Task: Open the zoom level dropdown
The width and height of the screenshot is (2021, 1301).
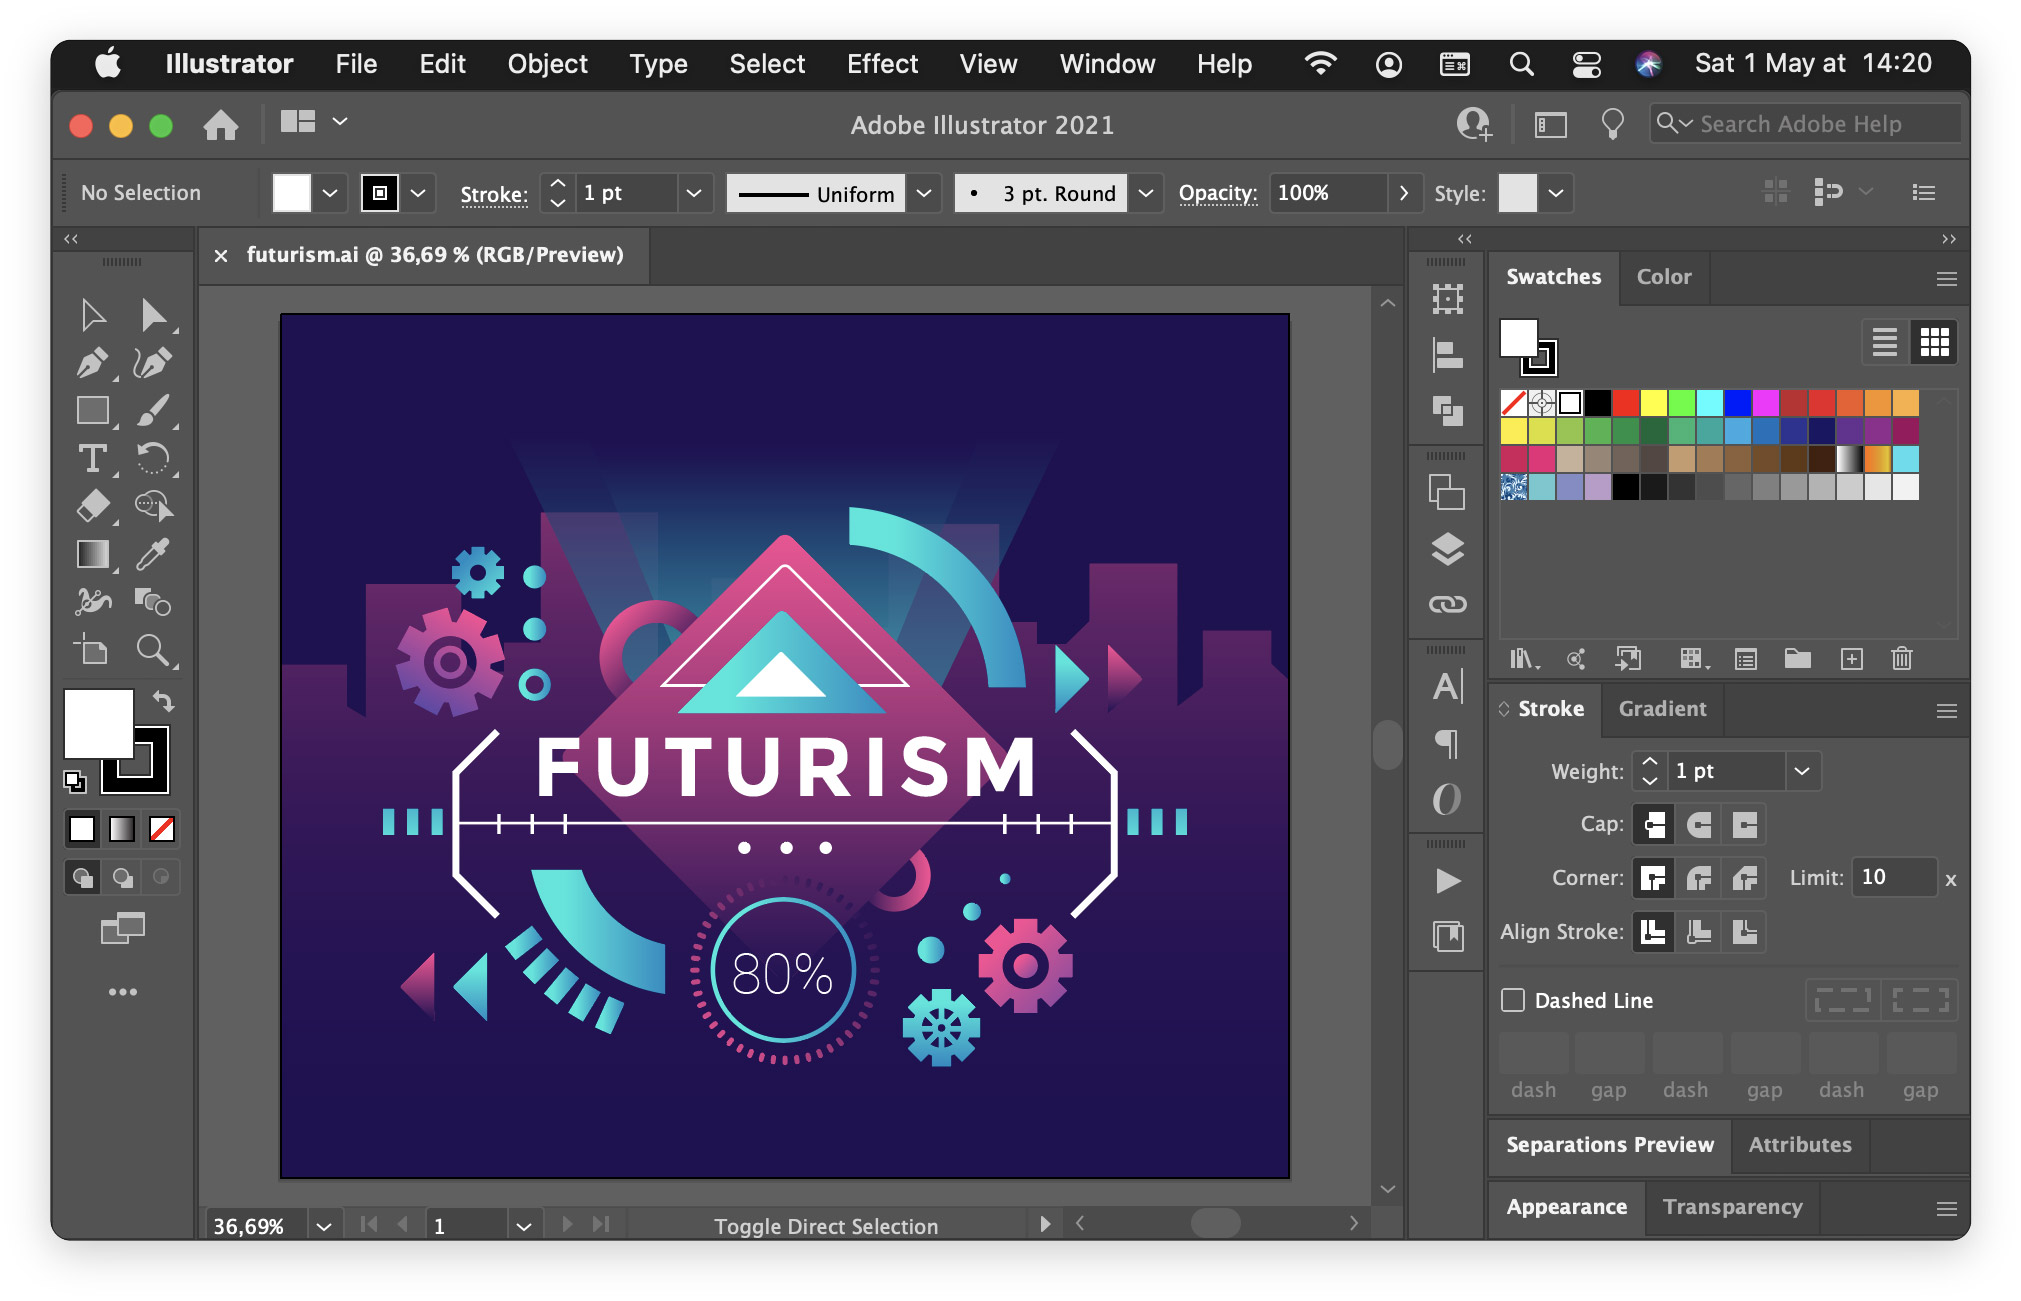Action: (x=323, y=1225)
